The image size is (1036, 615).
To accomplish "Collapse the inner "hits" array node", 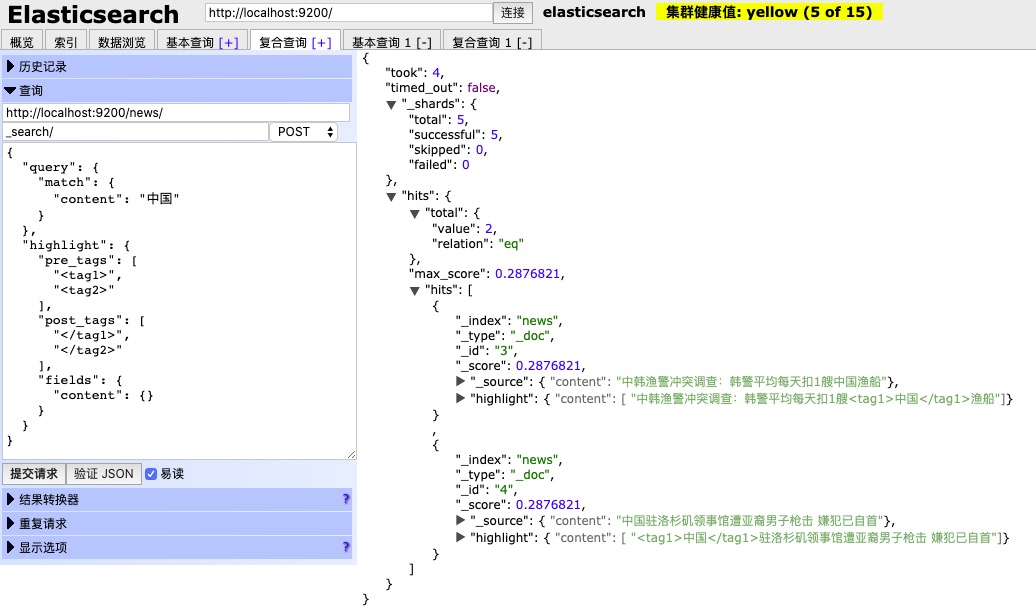I will click(415, 291).
